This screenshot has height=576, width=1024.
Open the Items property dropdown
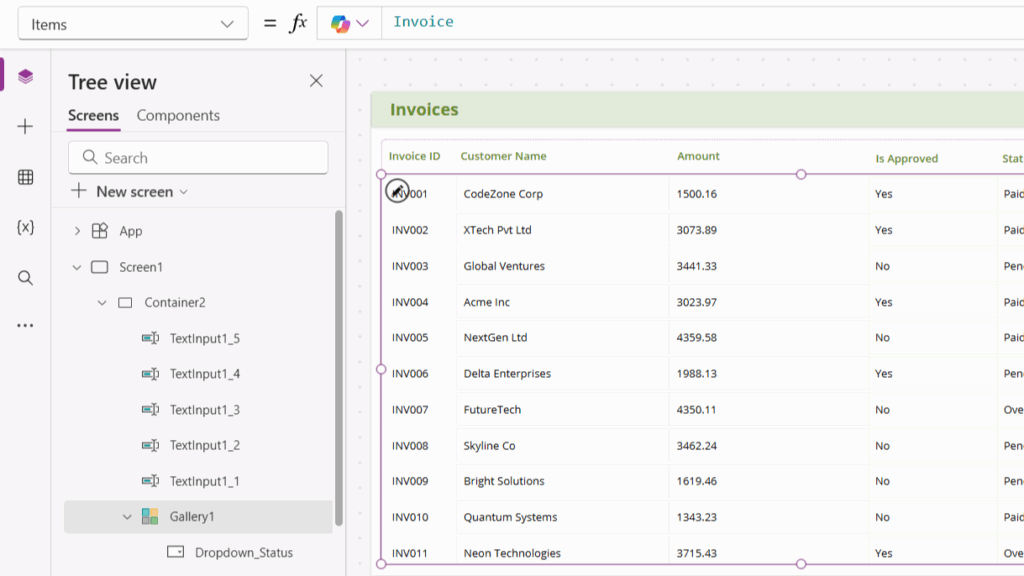(x=133, y=24)
